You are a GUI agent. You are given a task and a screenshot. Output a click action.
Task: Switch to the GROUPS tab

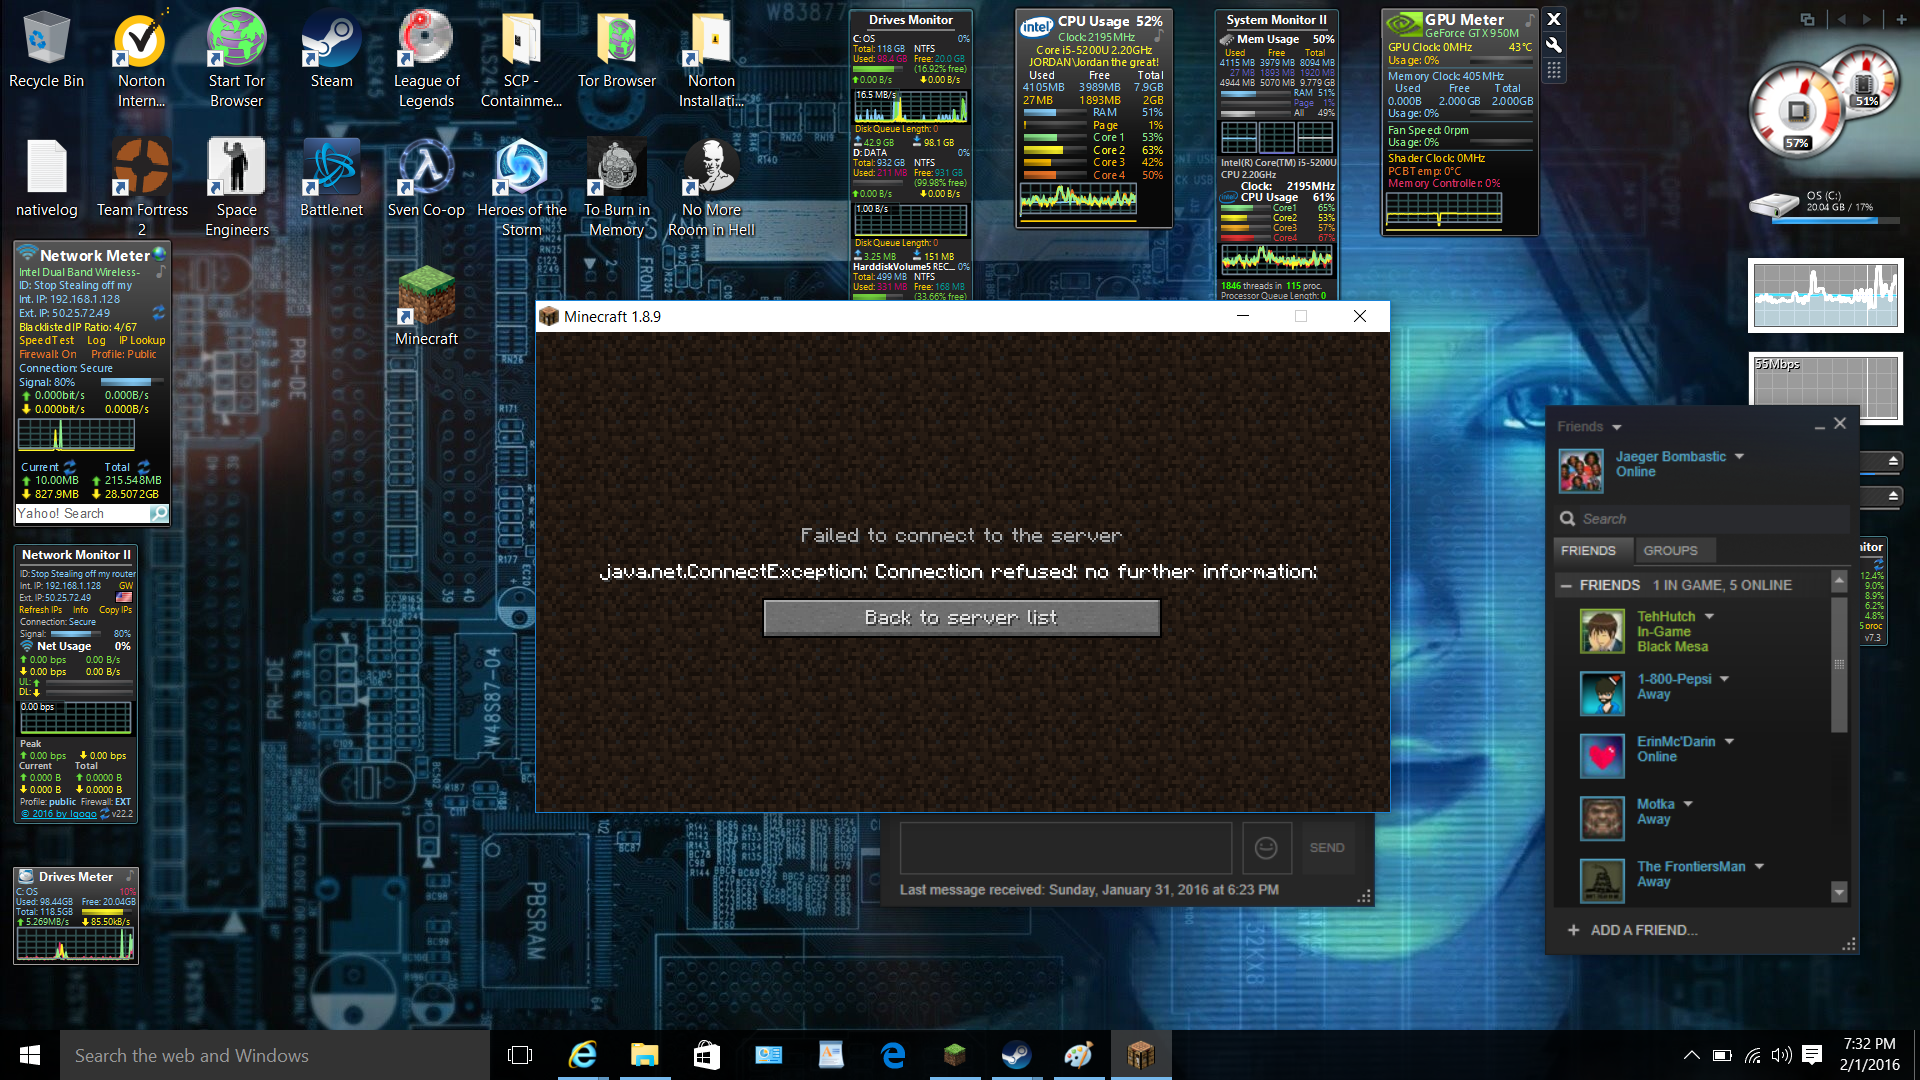click(x=1670, y=550)
